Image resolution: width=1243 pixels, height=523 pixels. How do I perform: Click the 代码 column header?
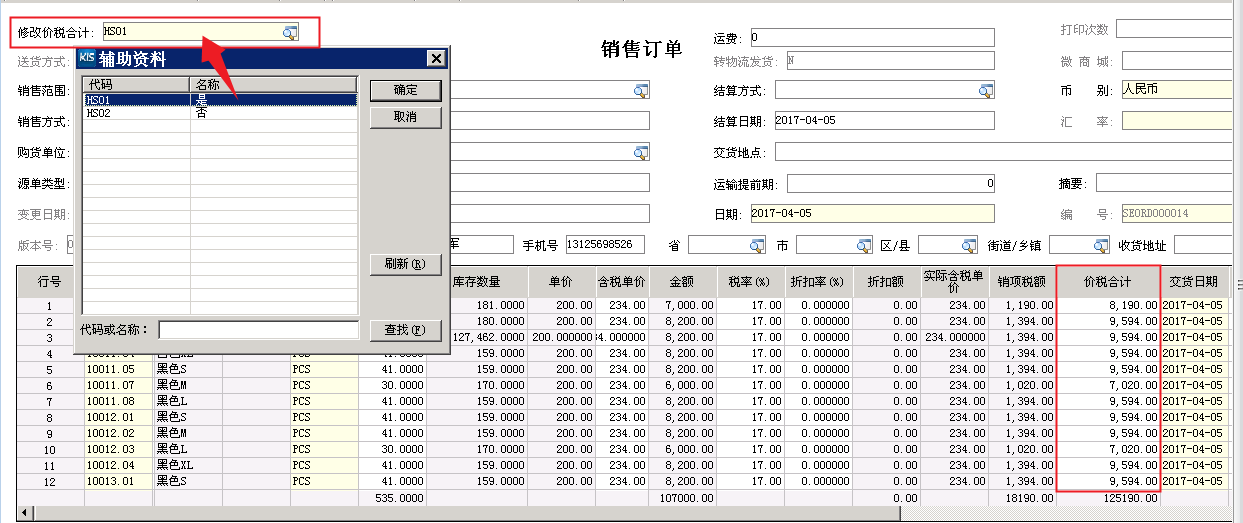(x=137, y=85)
